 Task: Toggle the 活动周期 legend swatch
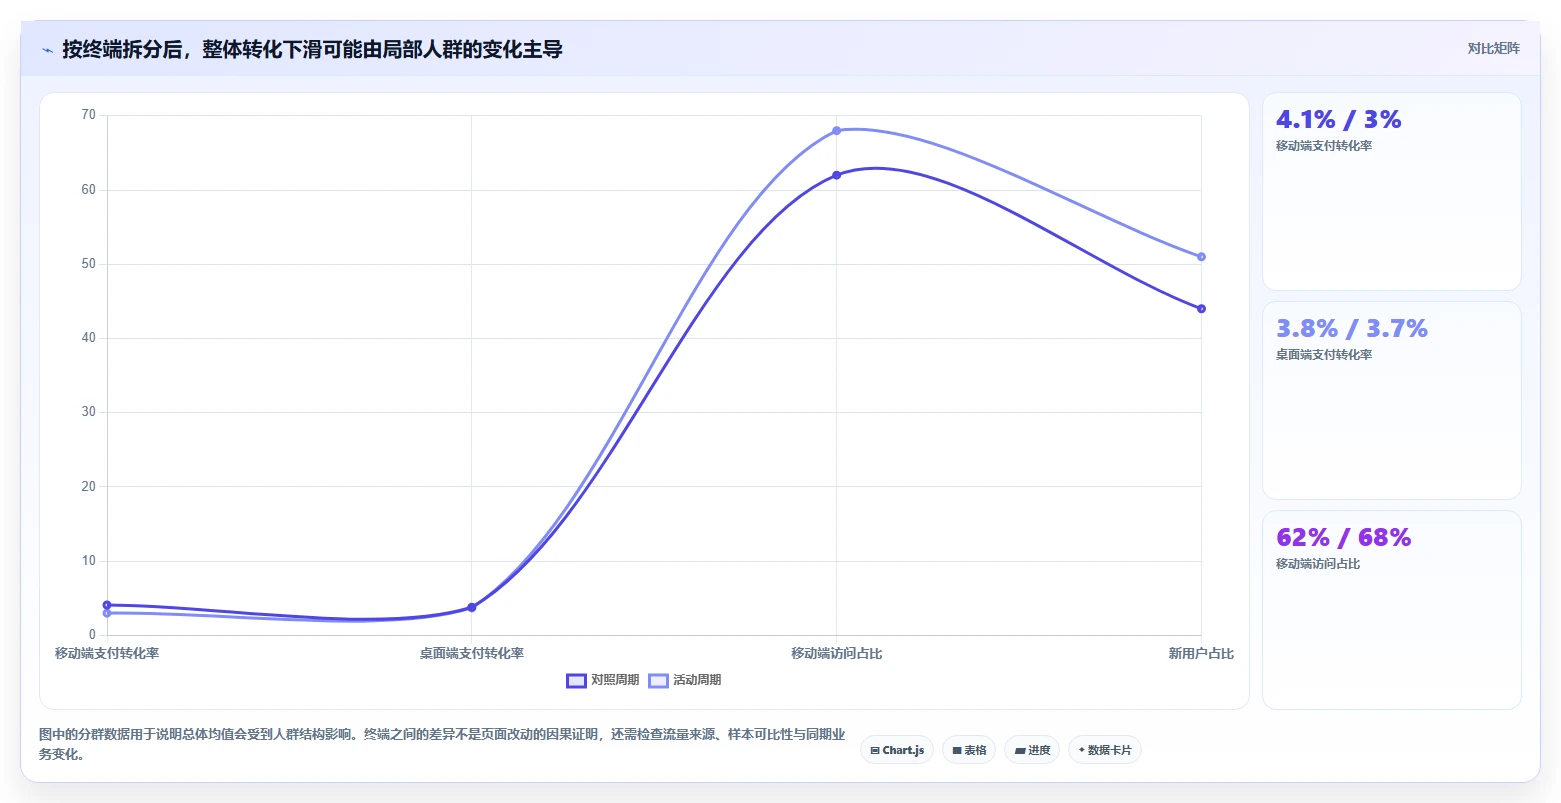tap(658, 681)
